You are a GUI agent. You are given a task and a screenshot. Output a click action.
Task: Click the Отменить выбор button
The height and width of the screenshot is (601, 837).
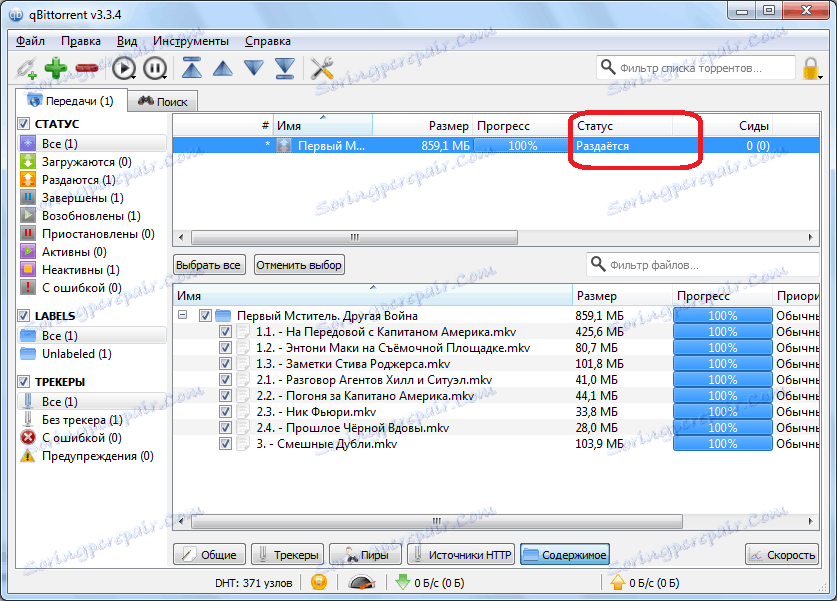pos(299,265)
